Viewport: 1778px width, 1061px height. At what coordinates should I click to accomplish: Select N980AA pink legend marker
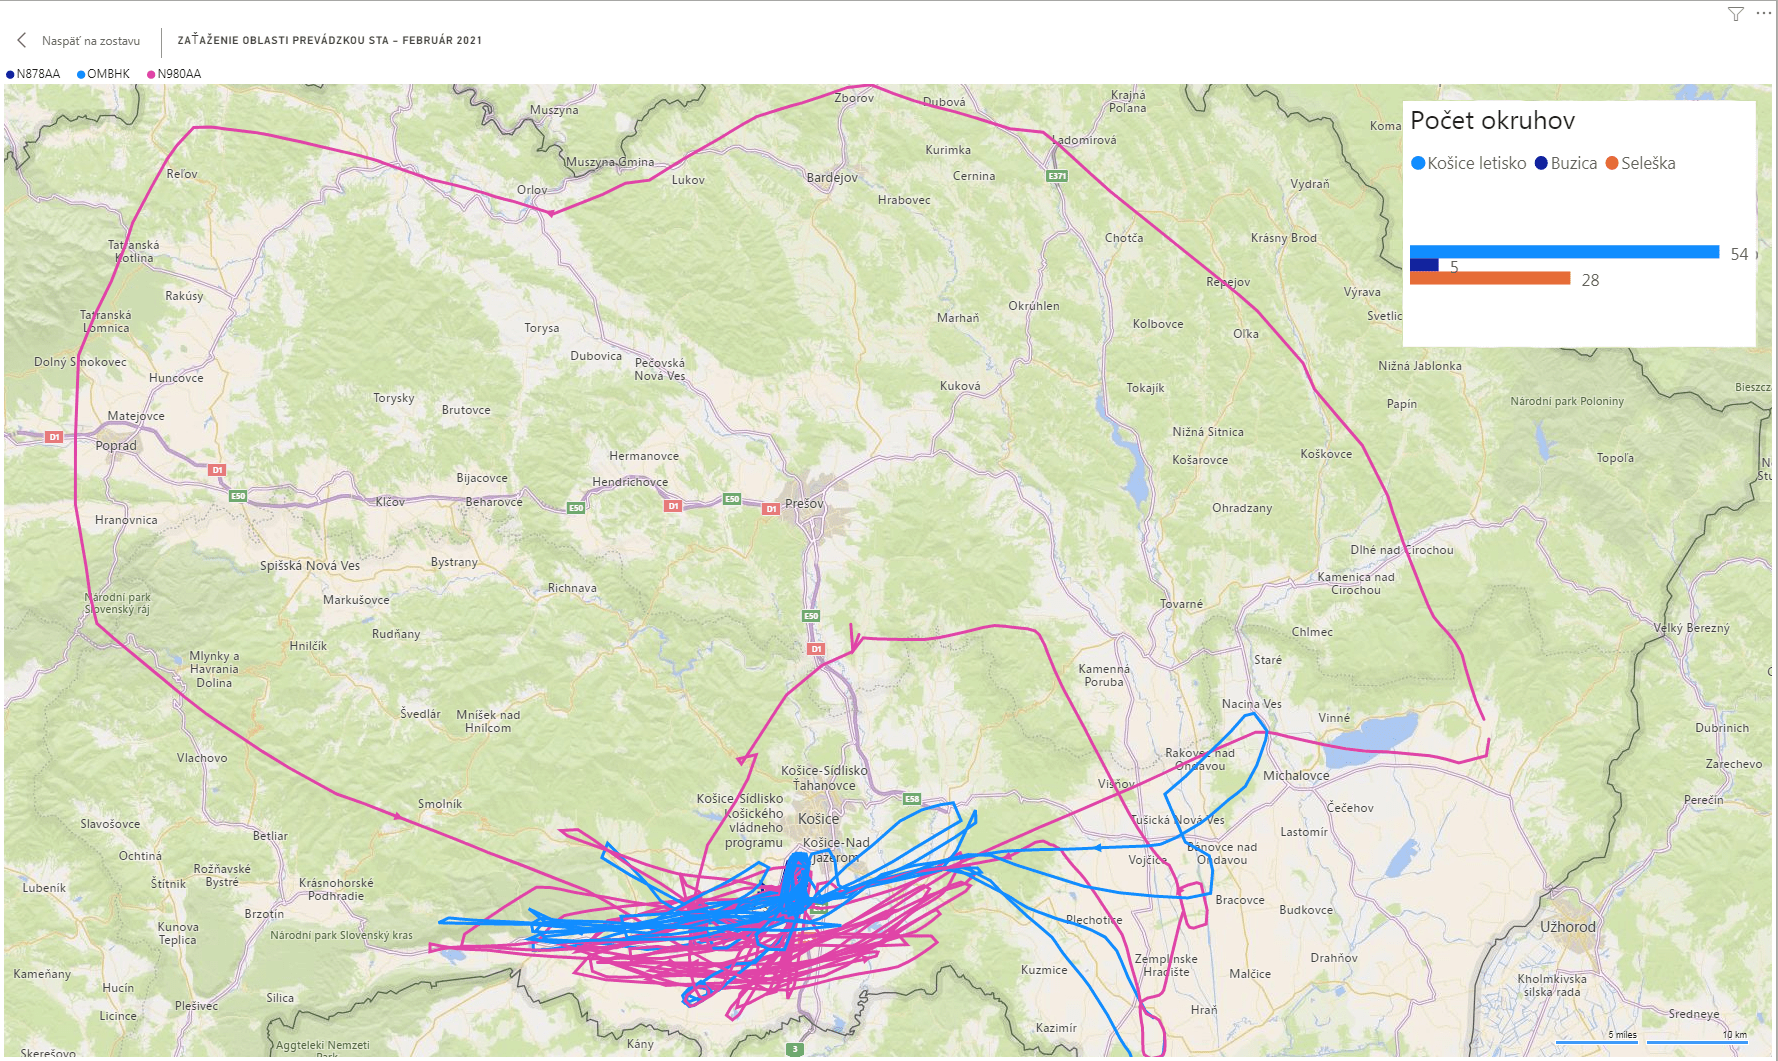pyautogui.click(x=151, y=74)
